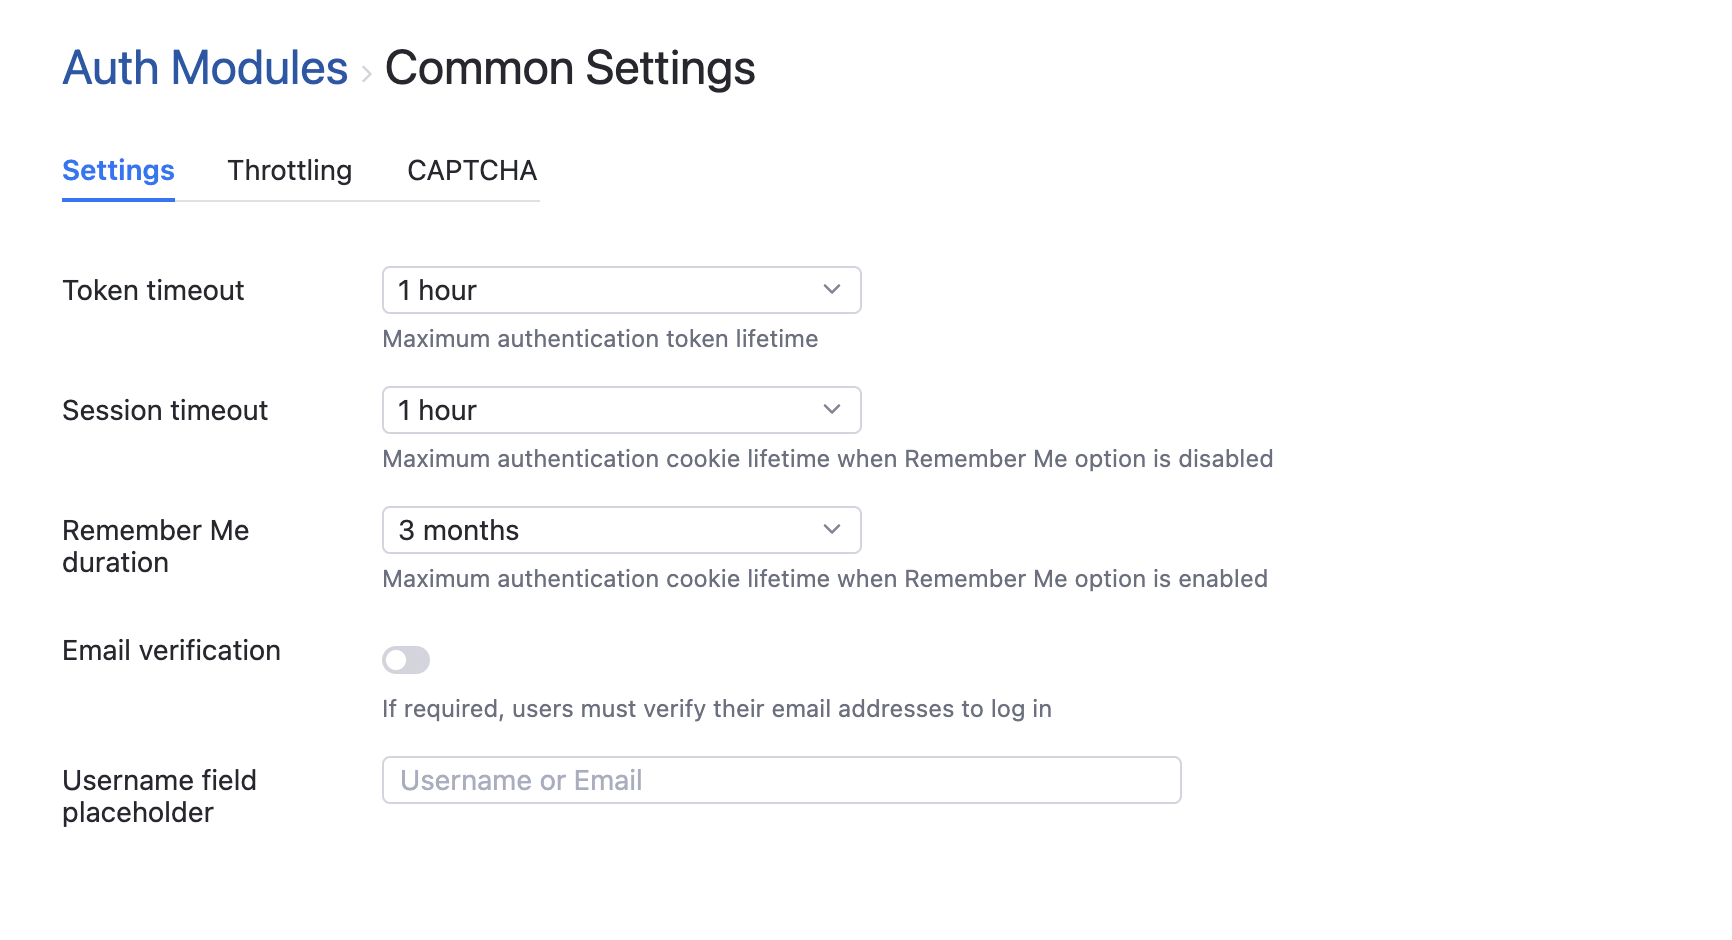Switch to the Throttling tab
Screen dimensions: 1732x940
290,170
